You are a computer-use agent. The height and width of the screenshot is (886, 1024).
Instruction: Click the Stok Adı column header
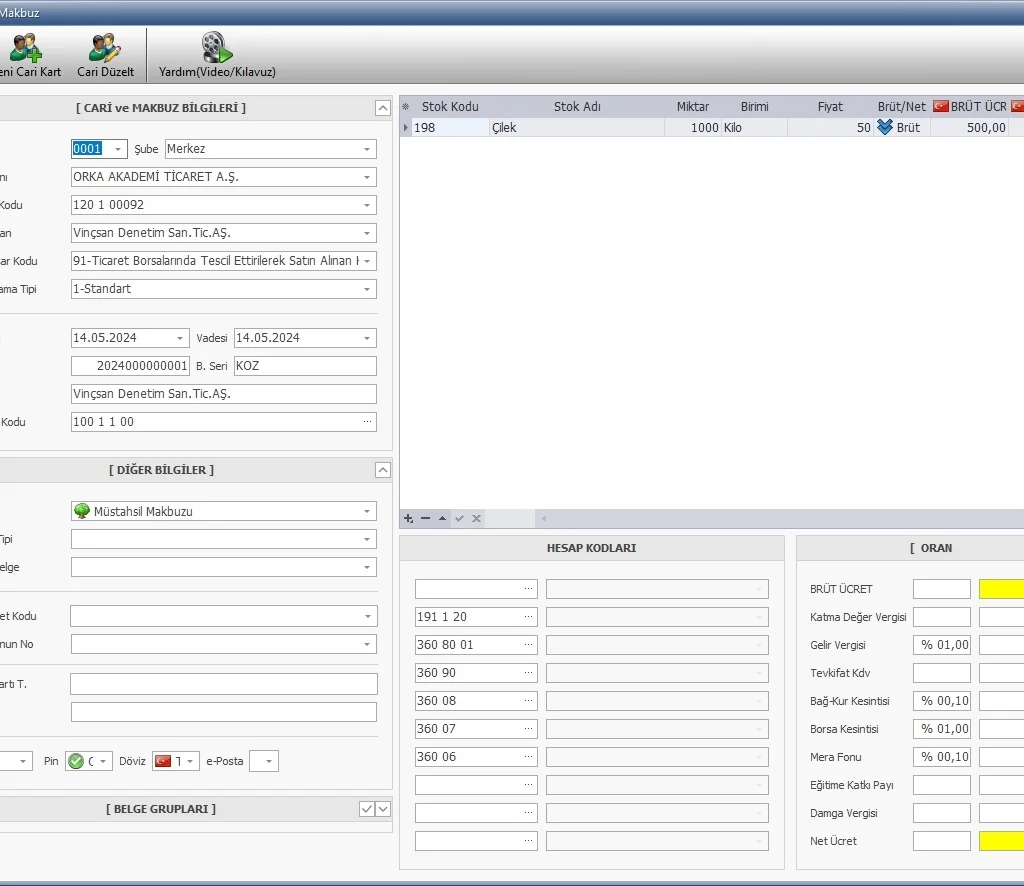click(x=577, y=107)
